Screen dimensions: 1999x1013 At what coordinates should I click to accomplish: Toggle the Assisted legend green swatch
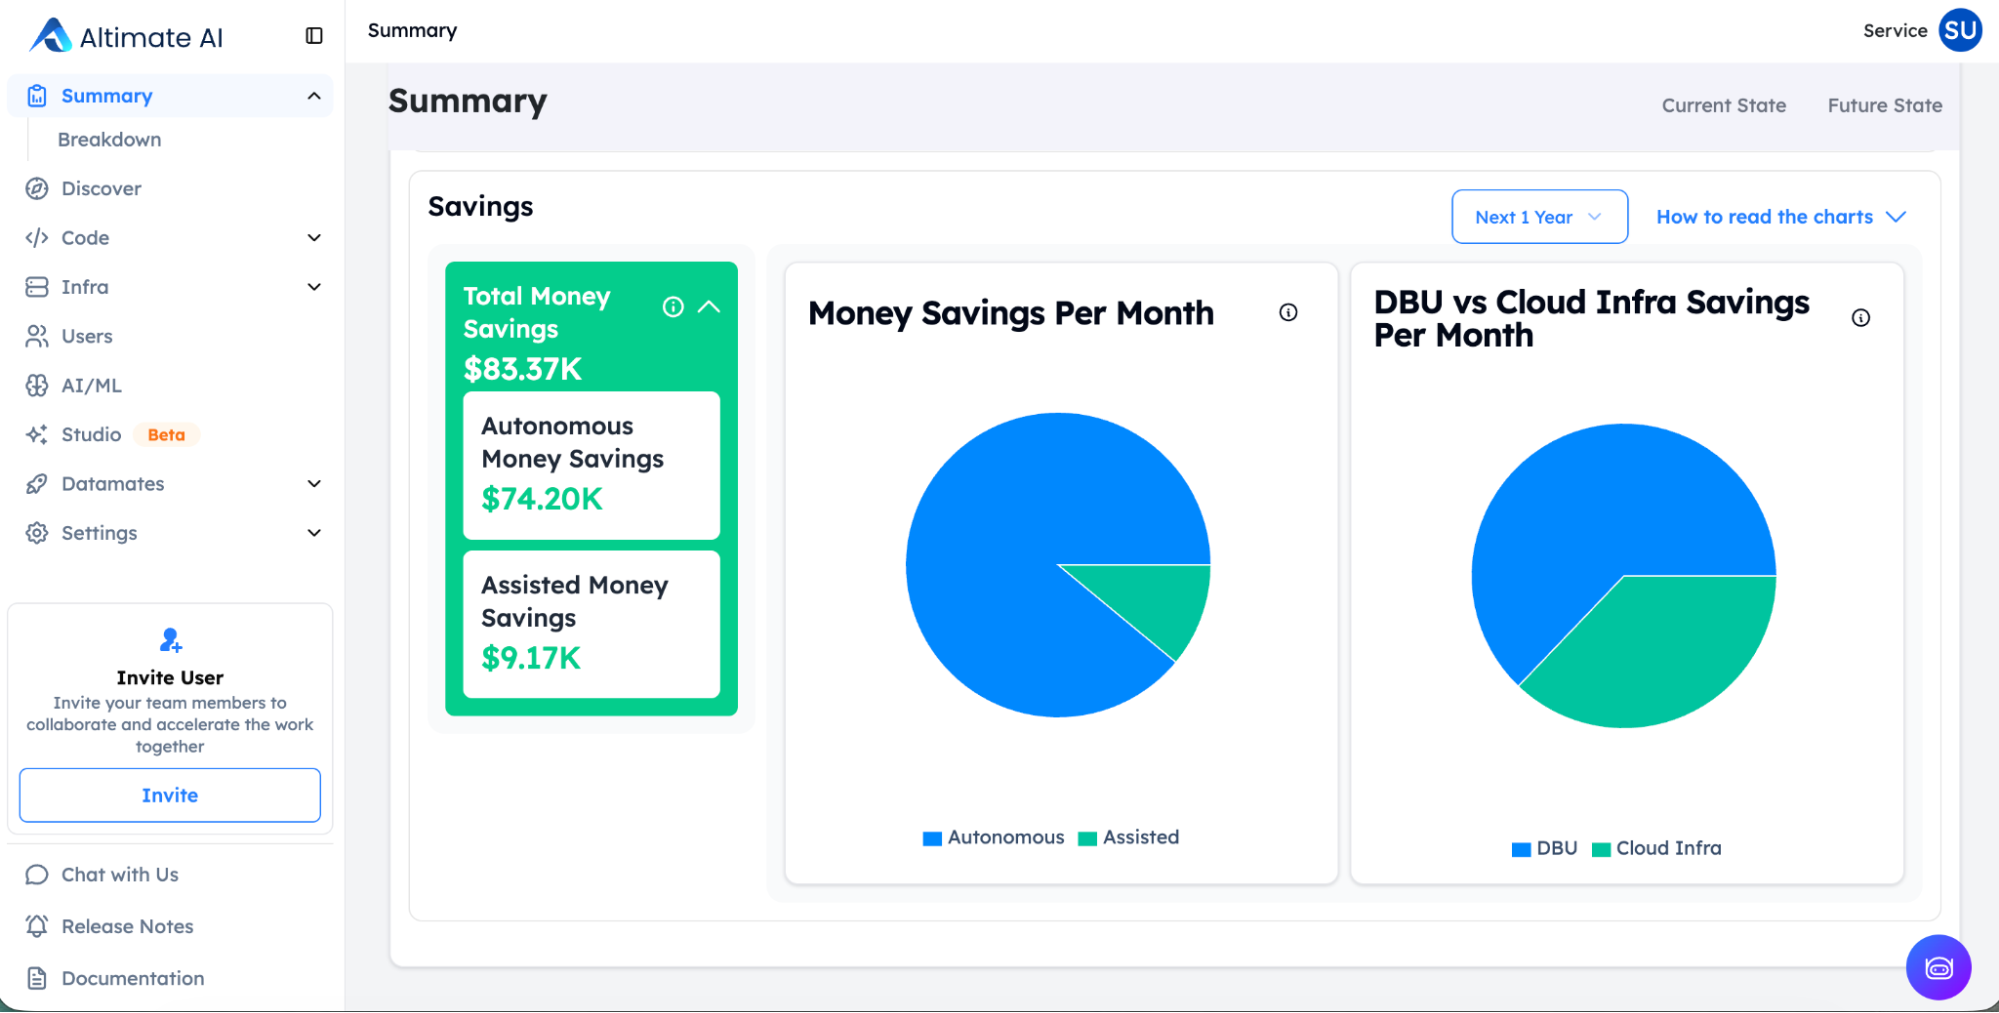click(1087, 839)
